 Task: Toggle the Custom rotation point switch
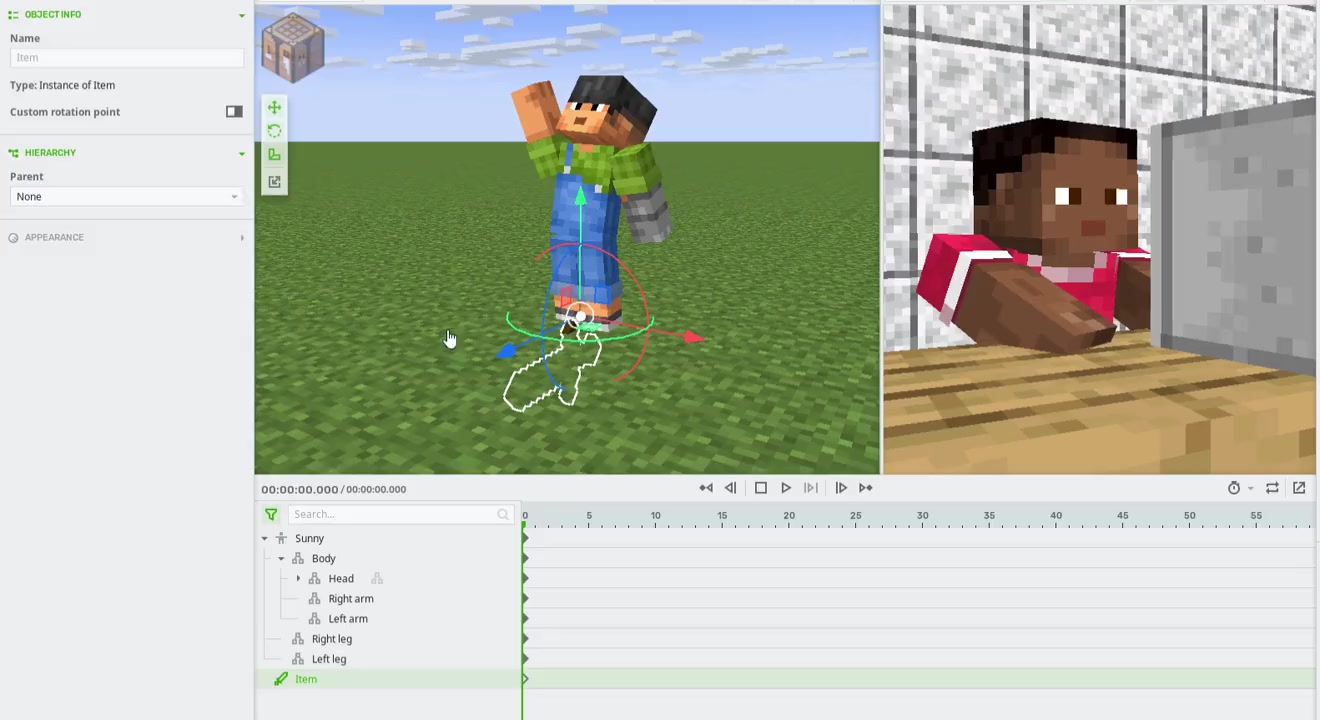pos(234,112)
